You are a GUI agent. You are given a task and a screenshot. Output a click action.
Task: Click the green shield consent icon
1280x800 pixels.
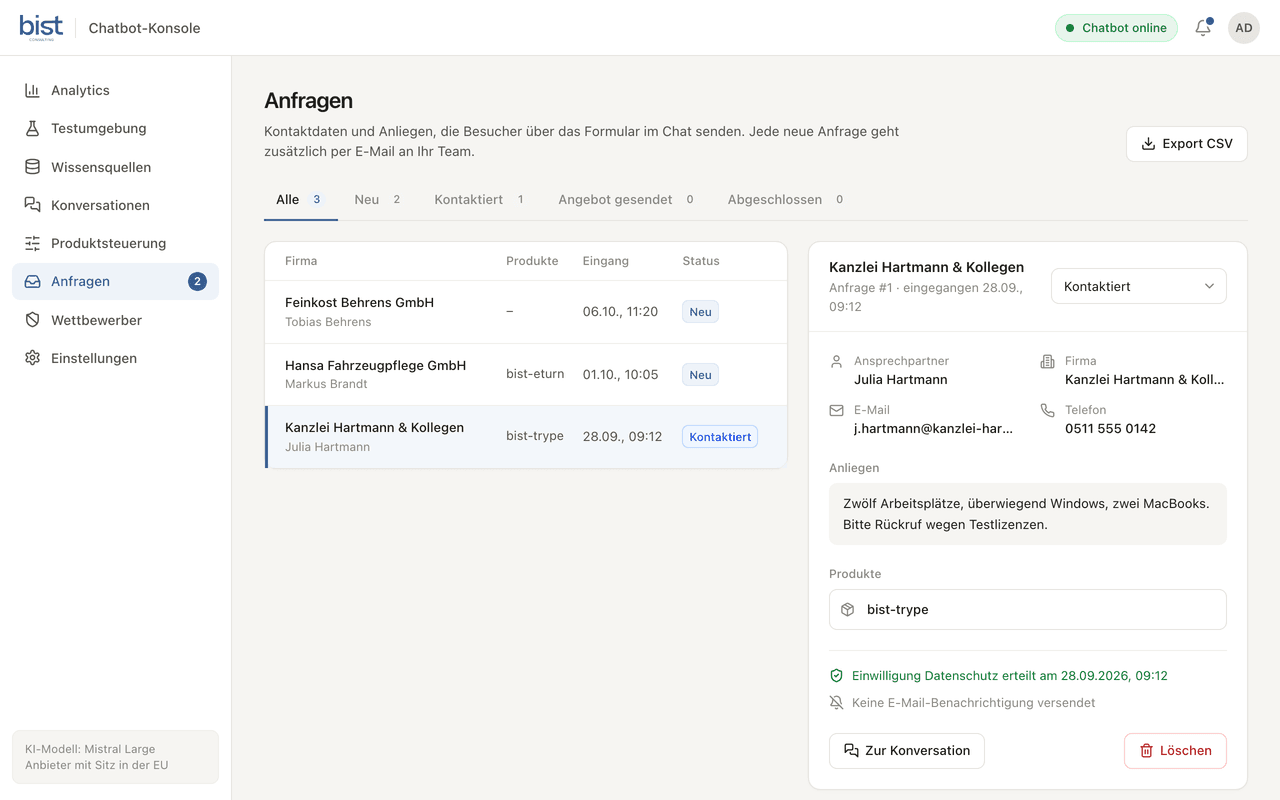point(837,675)
